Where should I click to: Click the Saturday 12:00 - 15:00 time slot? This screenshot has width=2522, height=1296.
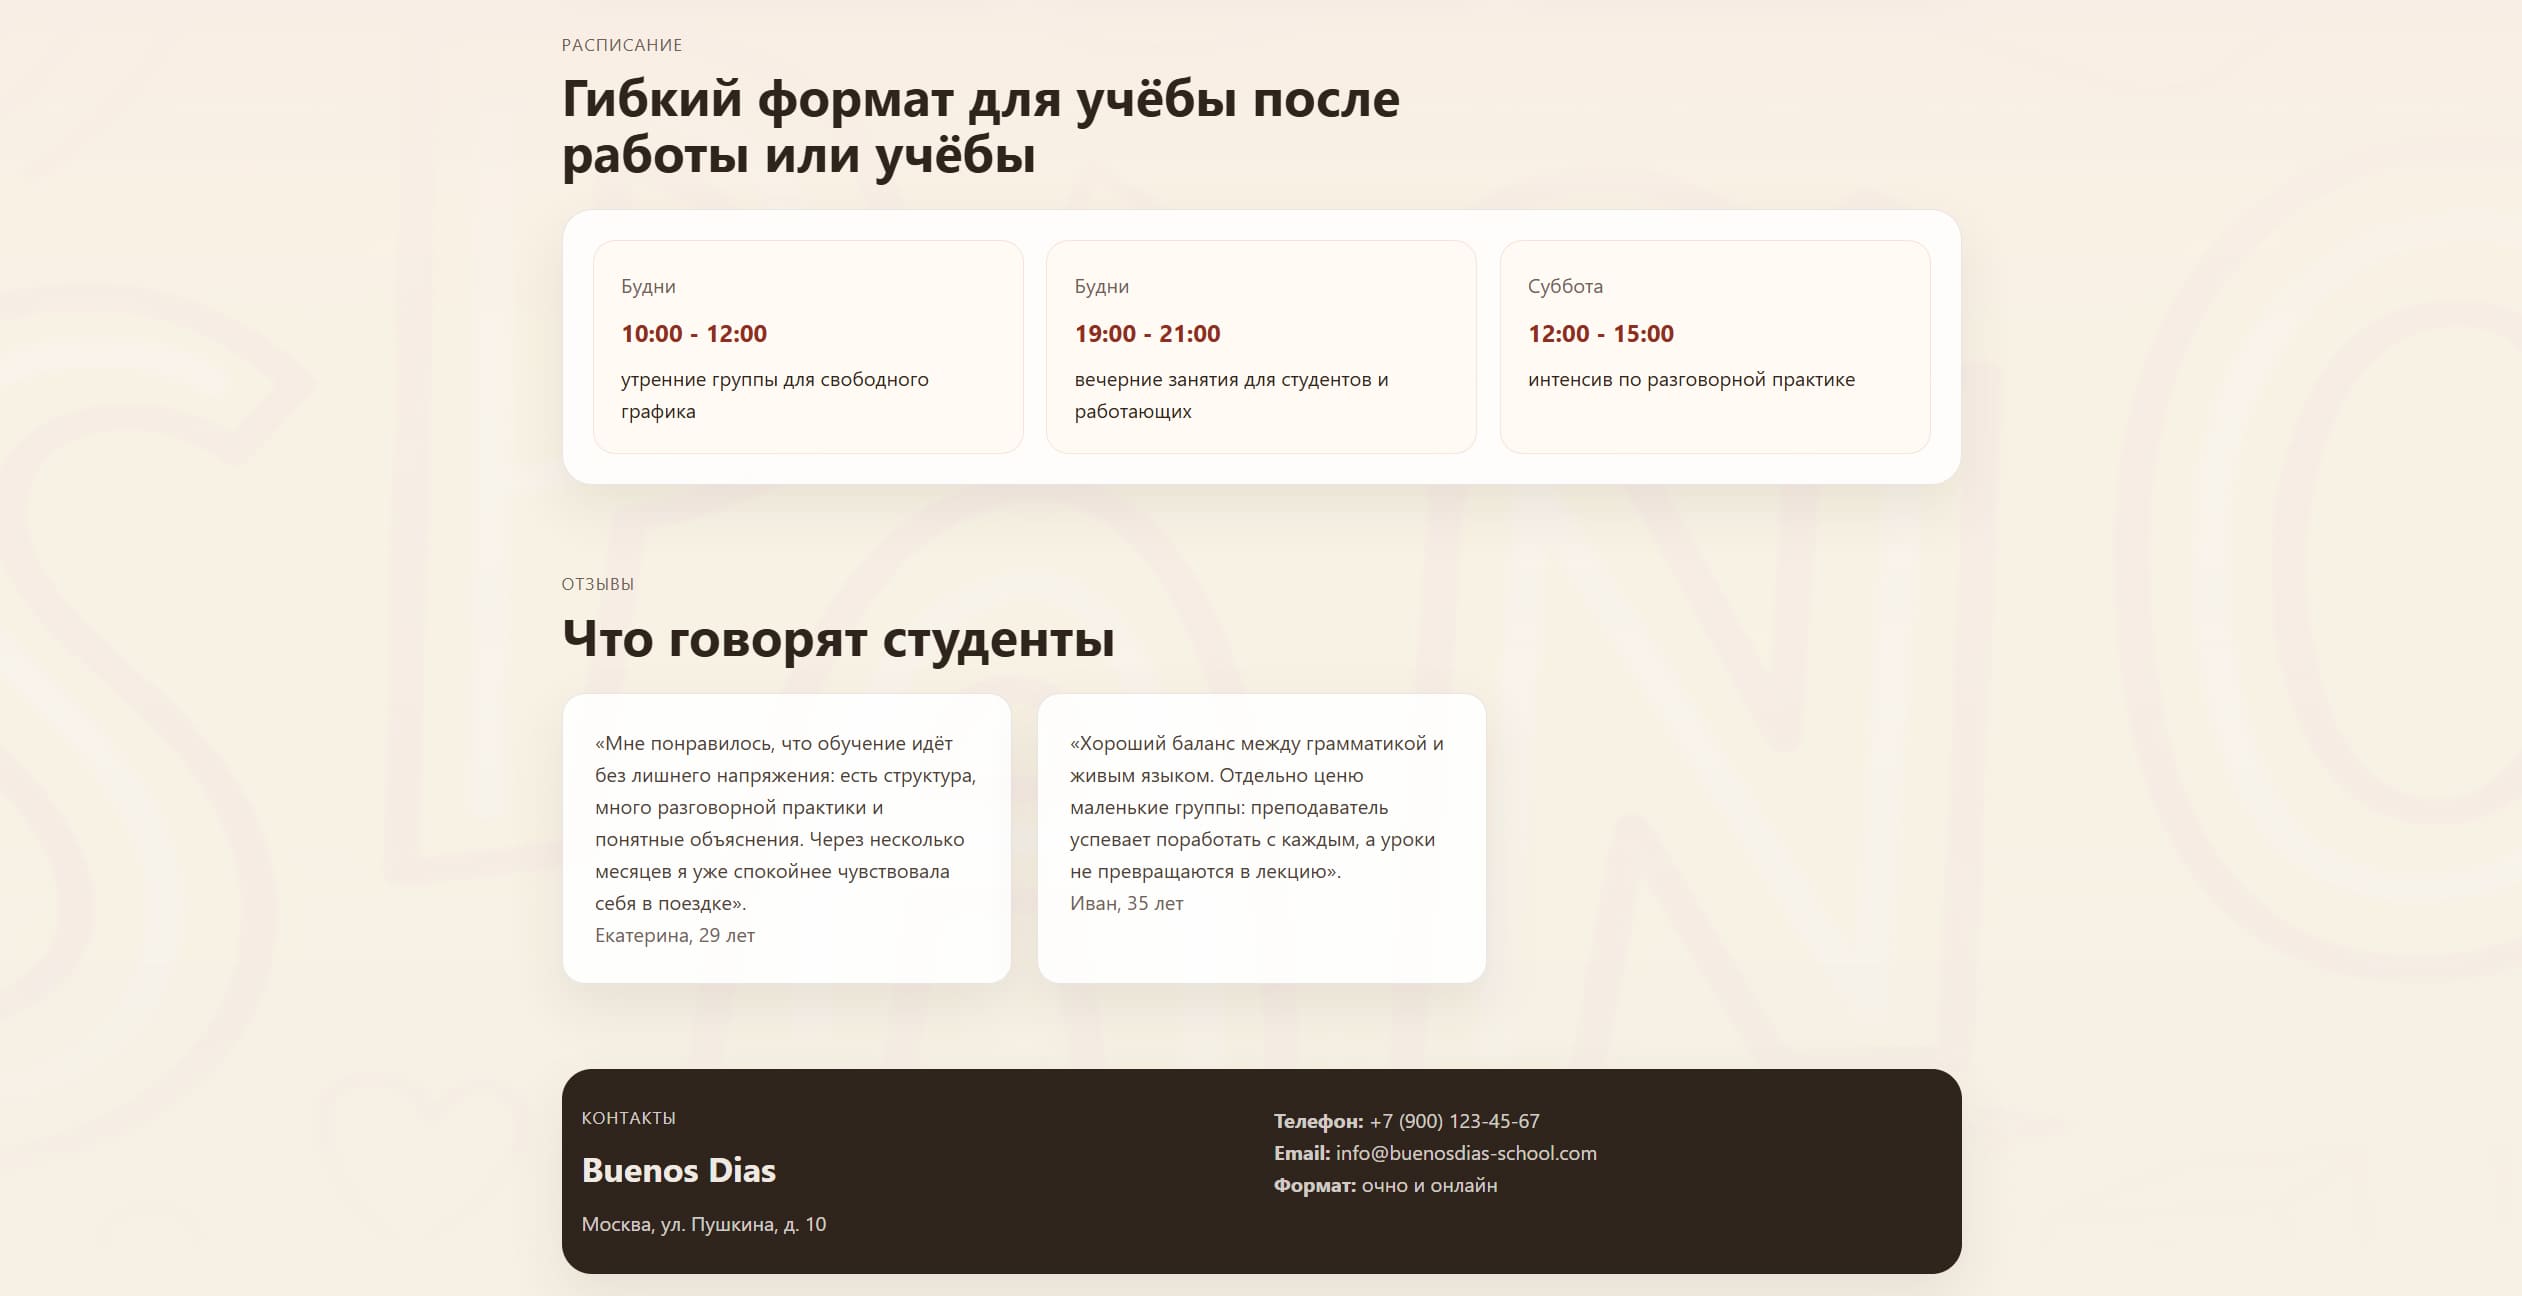click(1600, 334)
